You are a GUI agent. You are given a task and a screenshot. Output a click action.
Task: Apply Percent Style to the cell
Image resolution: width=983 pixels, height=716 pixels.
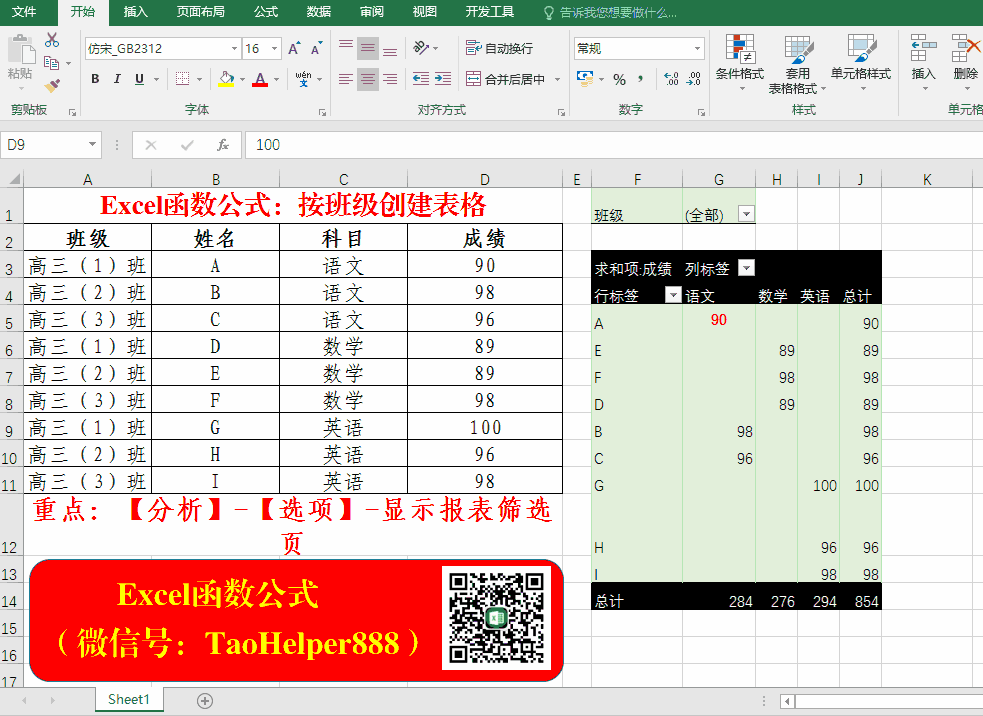(x=619, y=80)
